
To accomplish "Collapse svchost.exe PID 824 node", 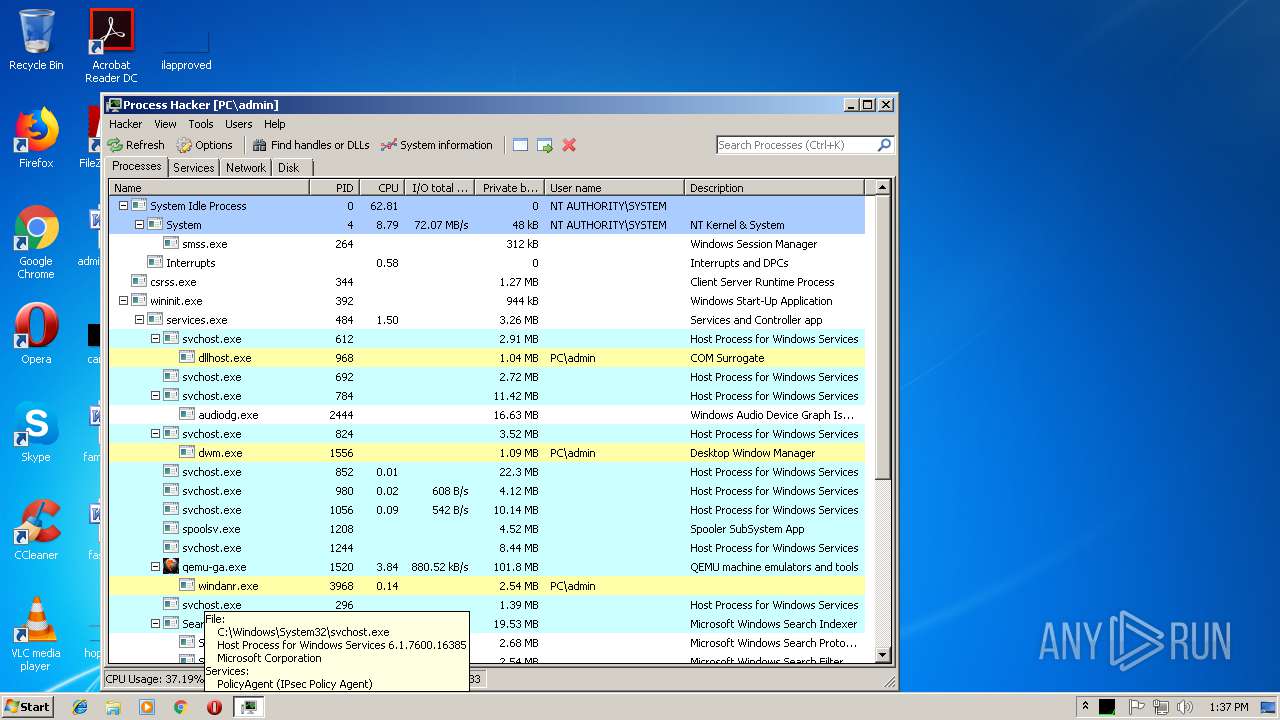I will pos(156,434).
